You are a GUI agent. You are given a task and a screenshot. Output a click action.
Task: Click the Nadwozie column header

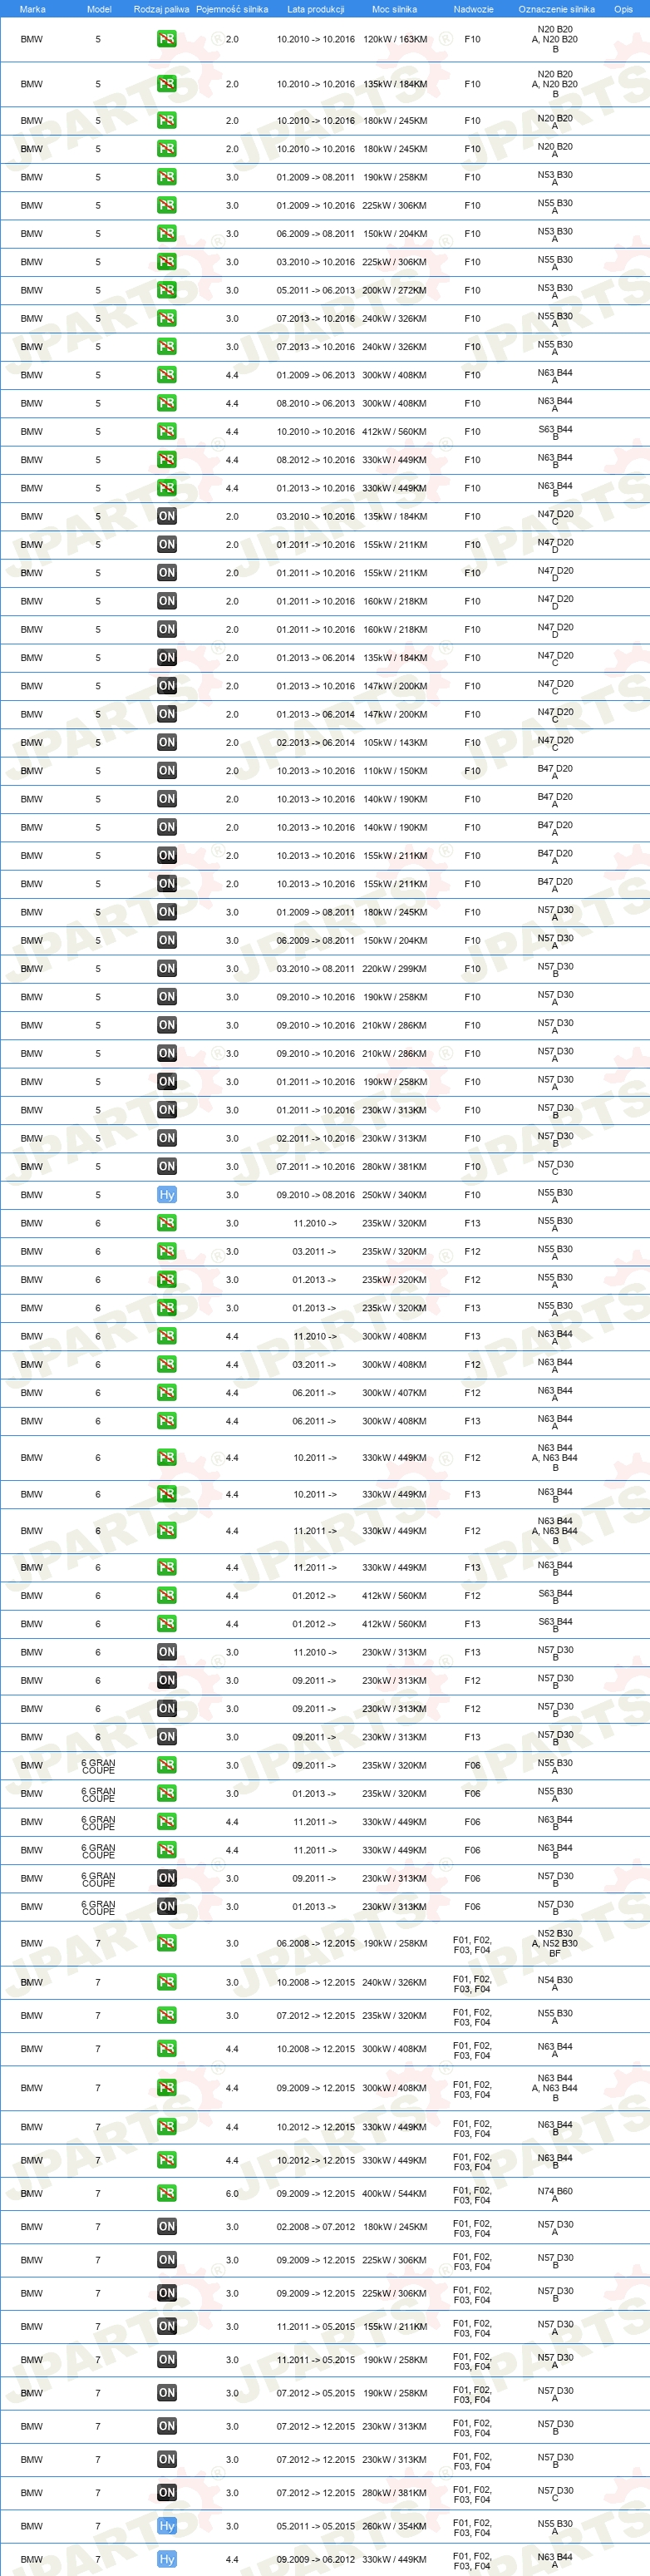pyautogui.click(x=473, y=9)
